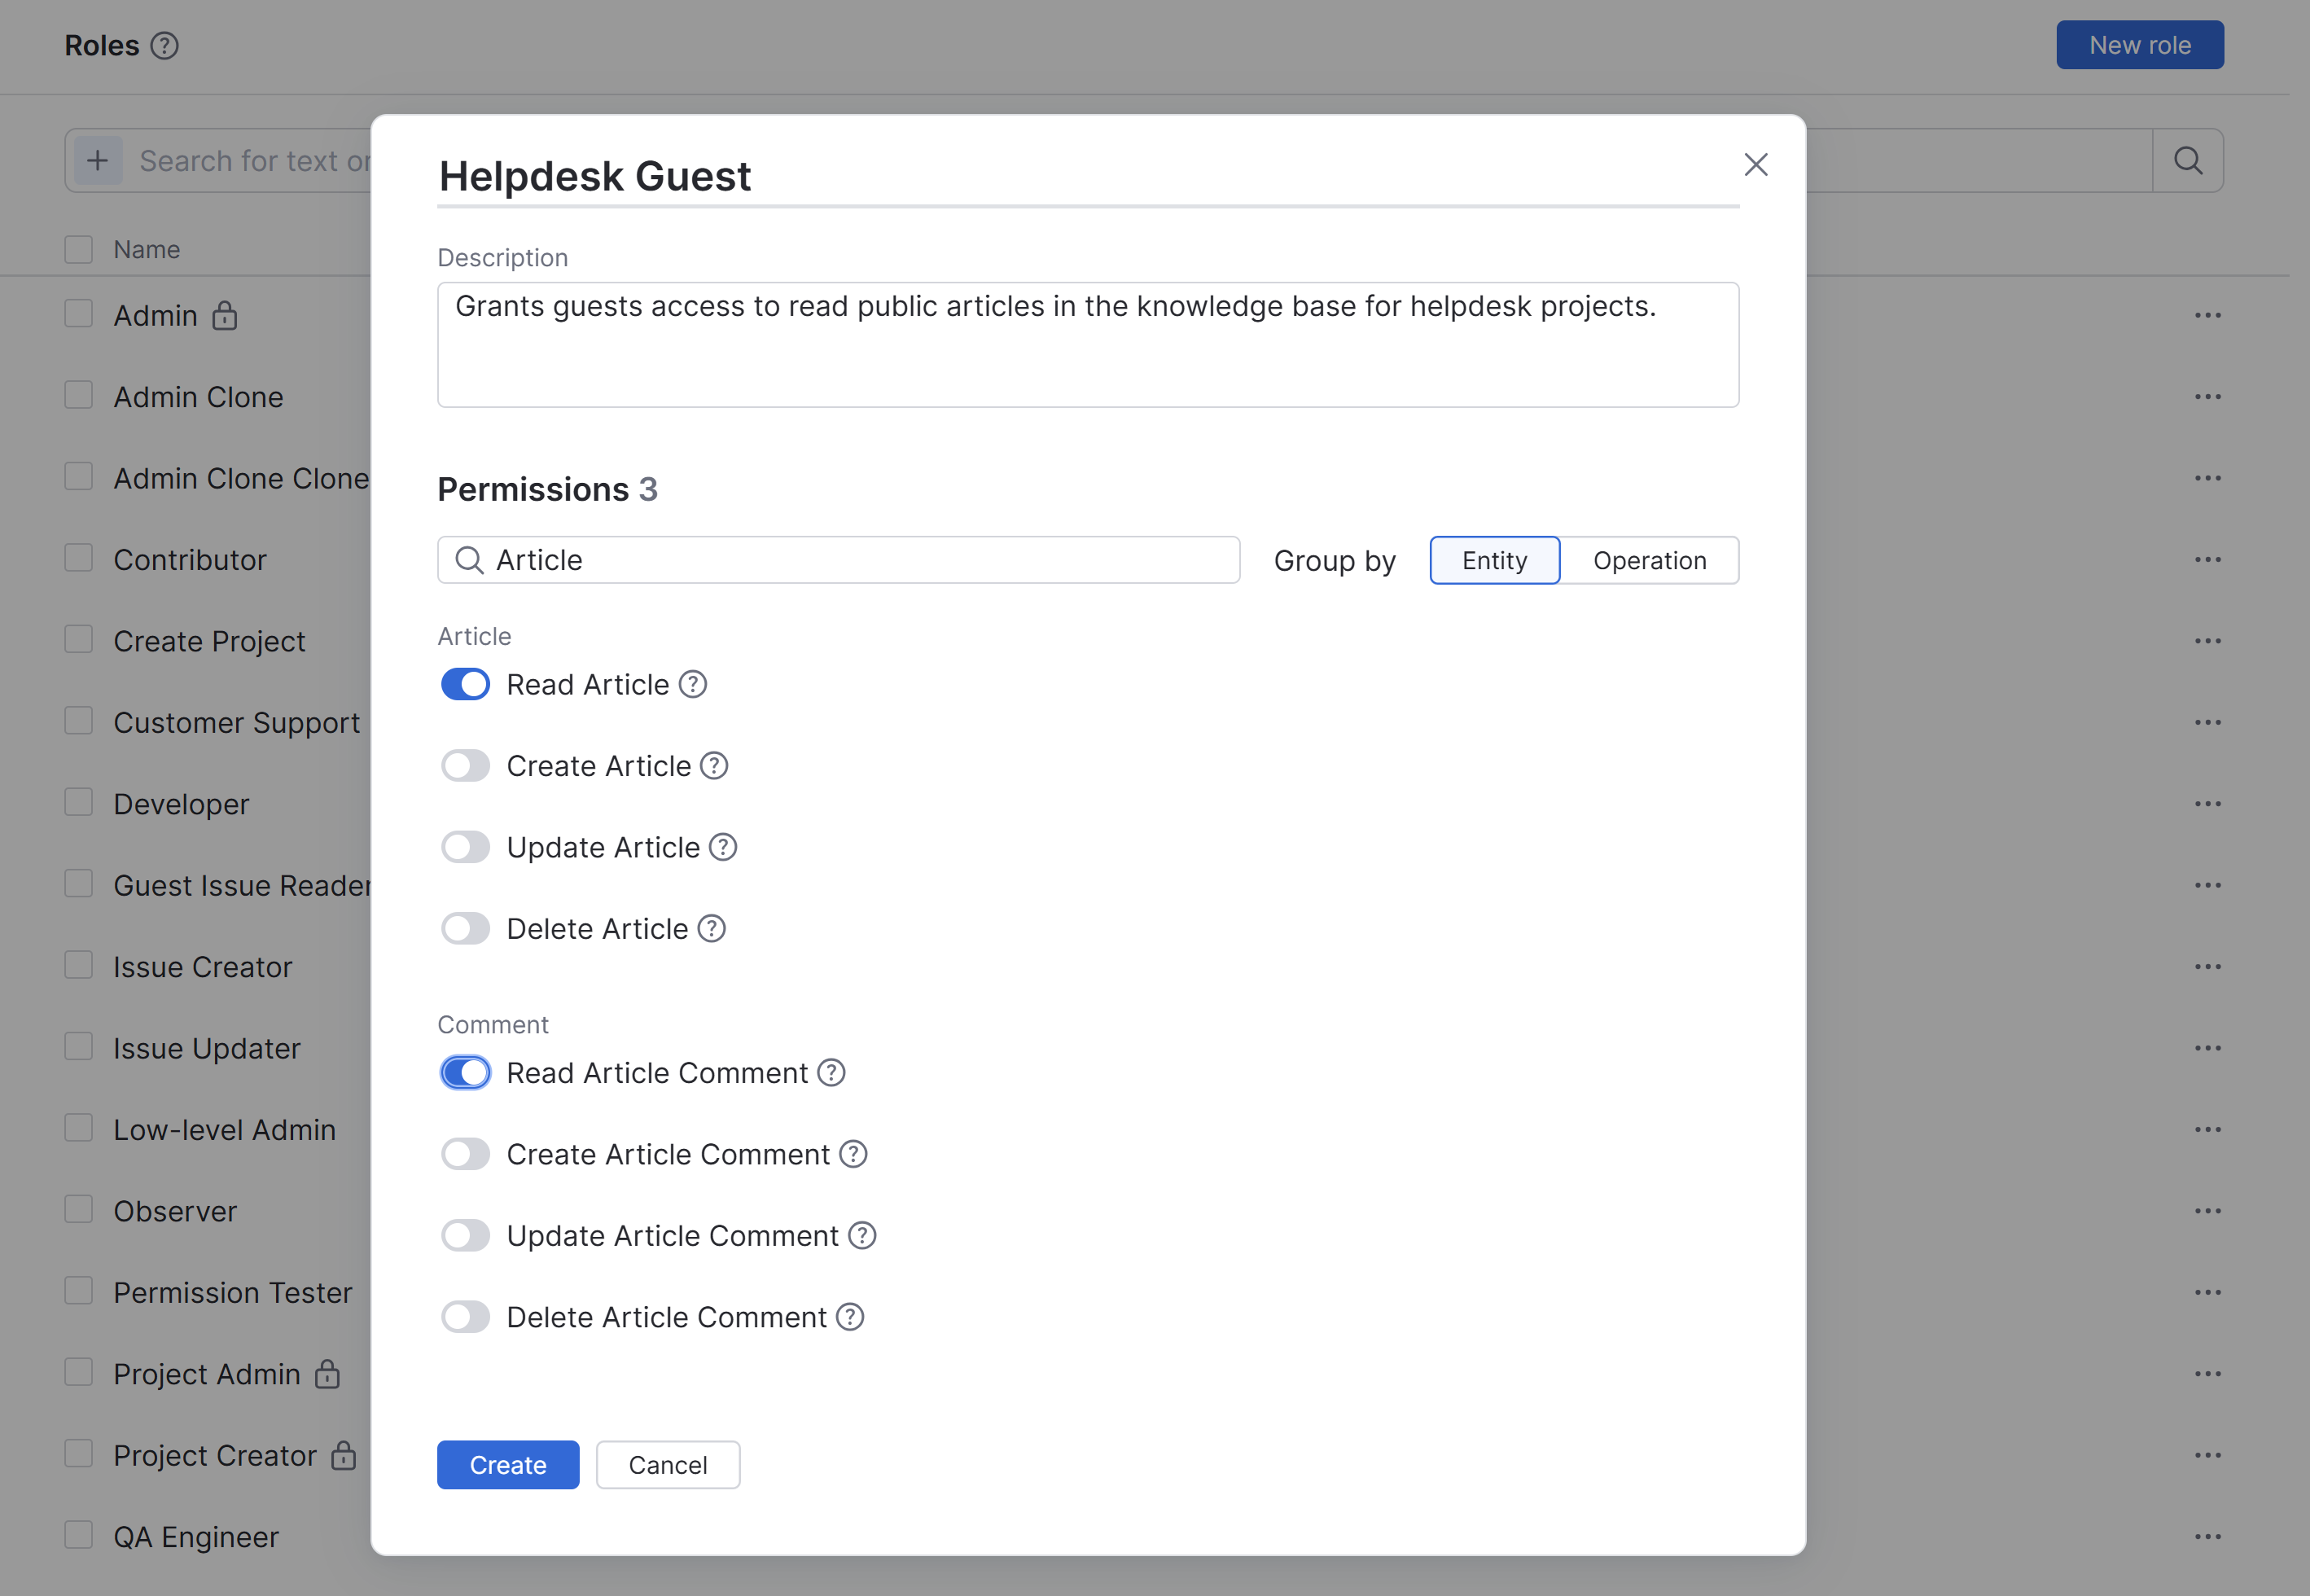Tick the select-all checkbox beside Name header
Image resolution: width=2310 pixels, height=1596 pixels.
tap(79, 249)
